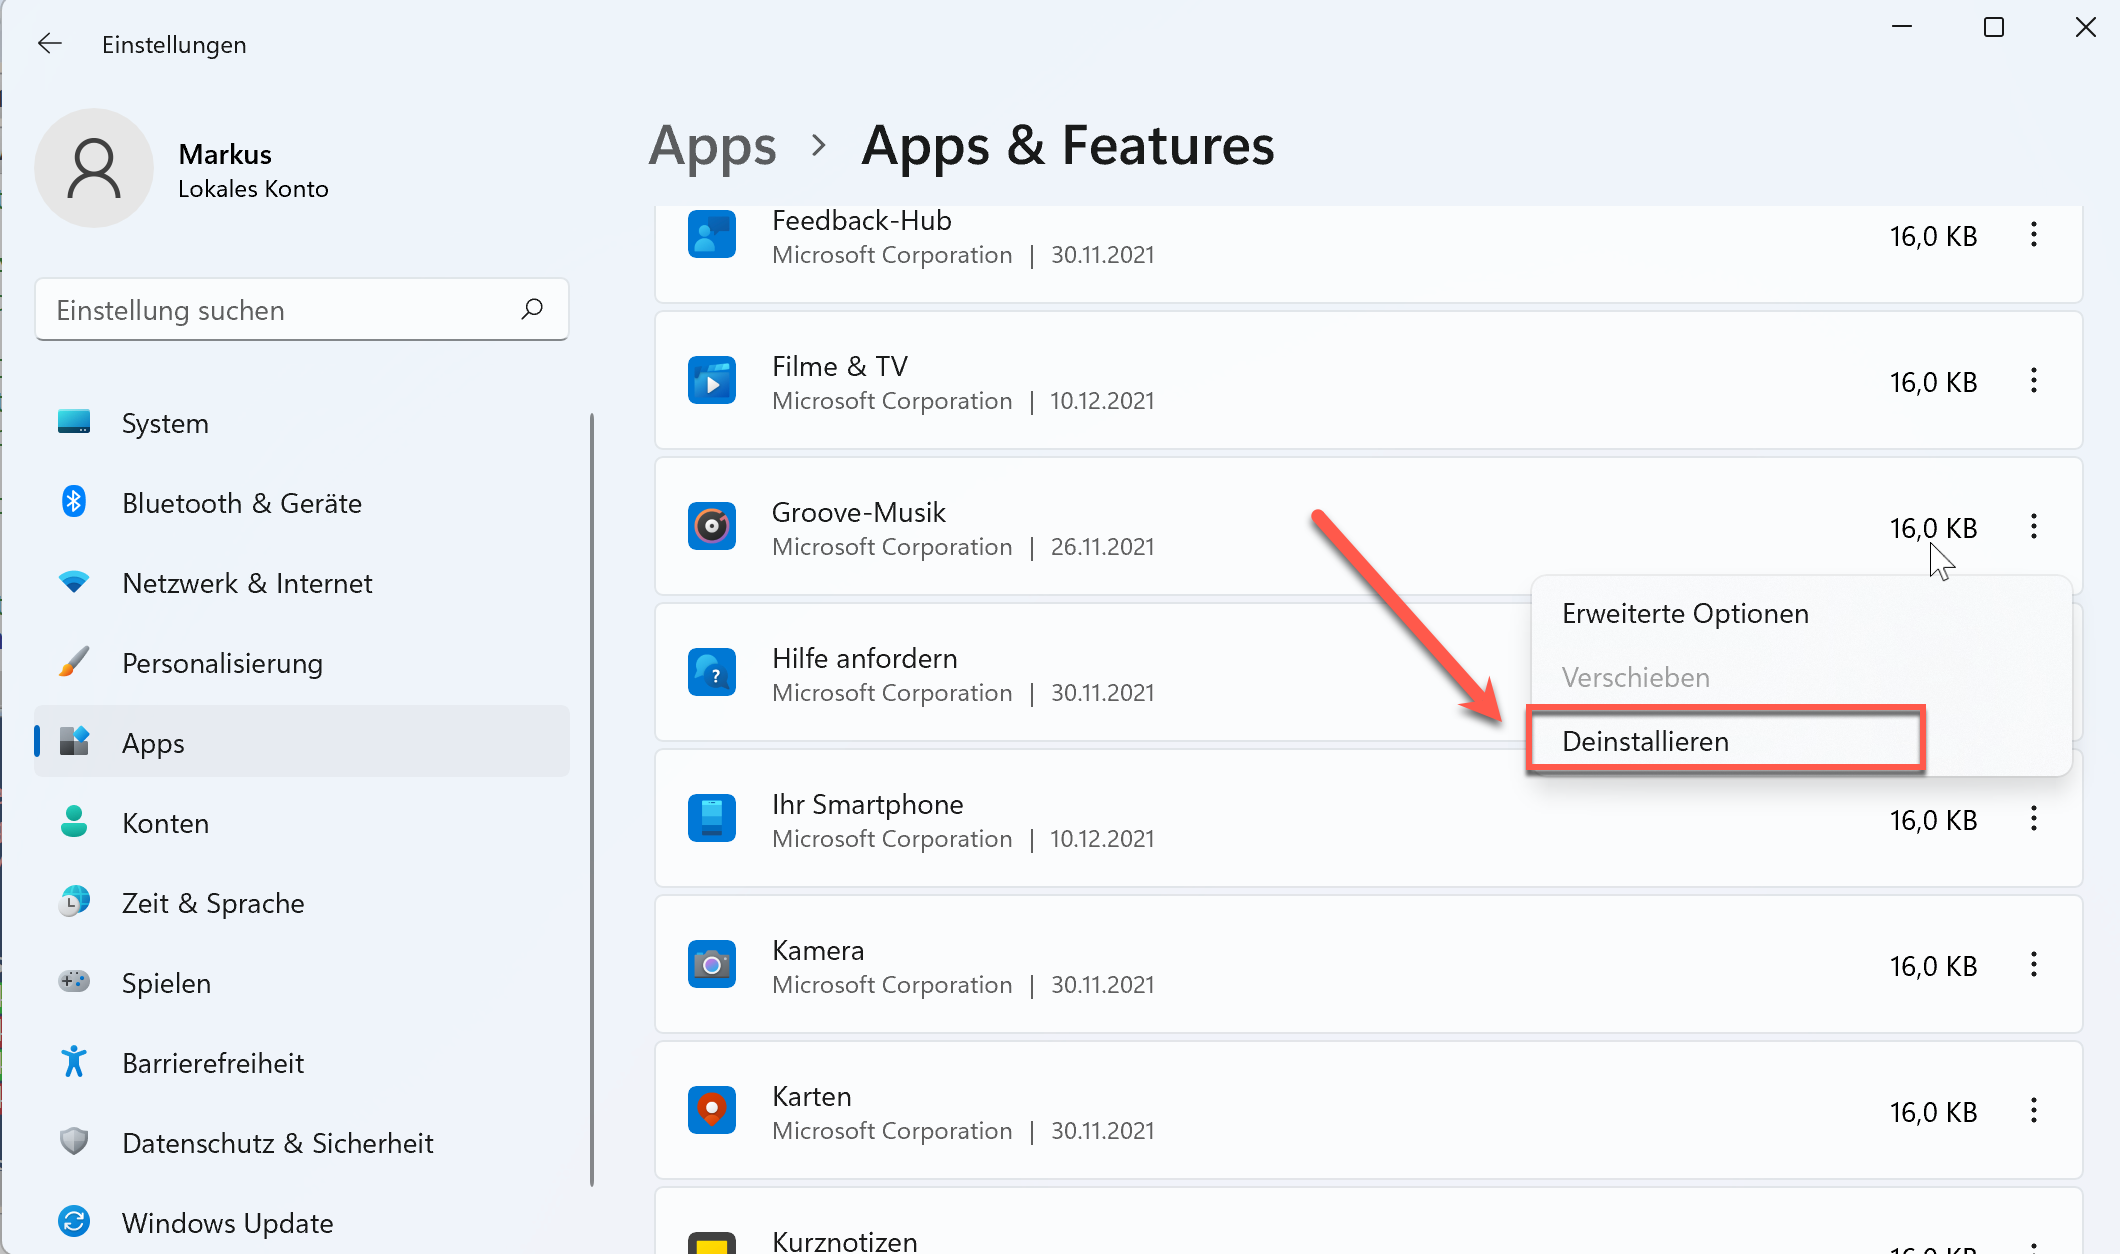Open Groove-Musik three-dot menu
2120x1254 pixels.
point(2034,526)
